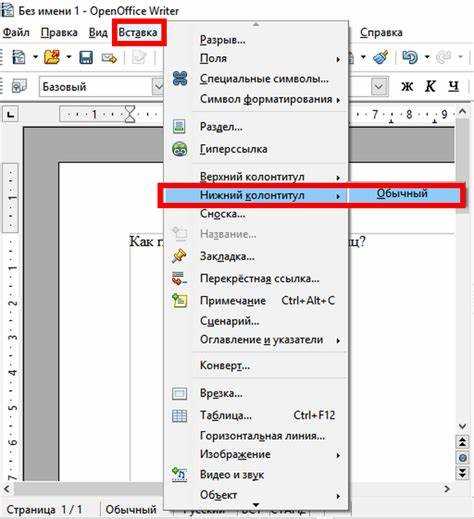The image size is (474, 519).
Task: Click the Navigation circle button
Action: (462, 458)
